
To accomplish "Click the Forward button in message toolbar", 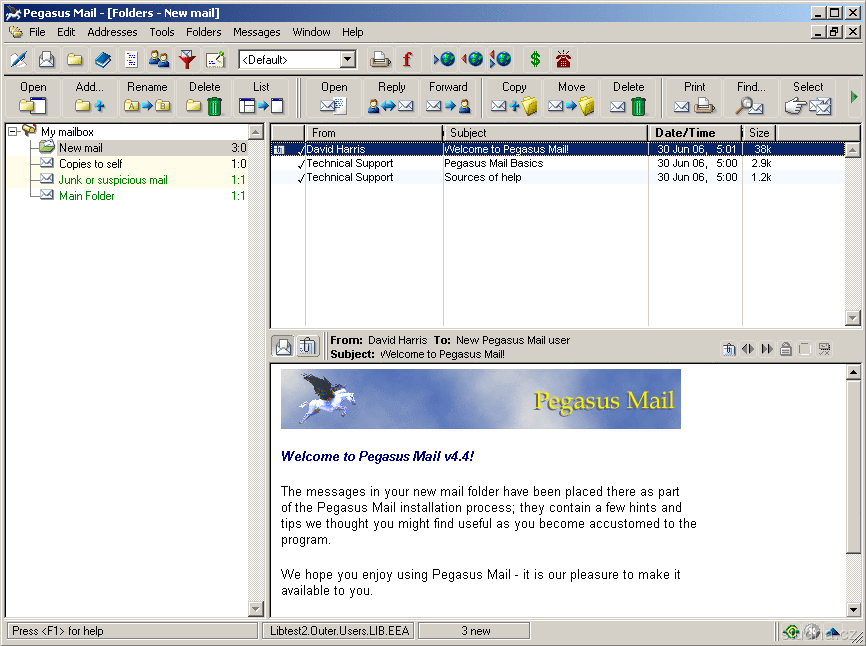I will coord(448,98).
